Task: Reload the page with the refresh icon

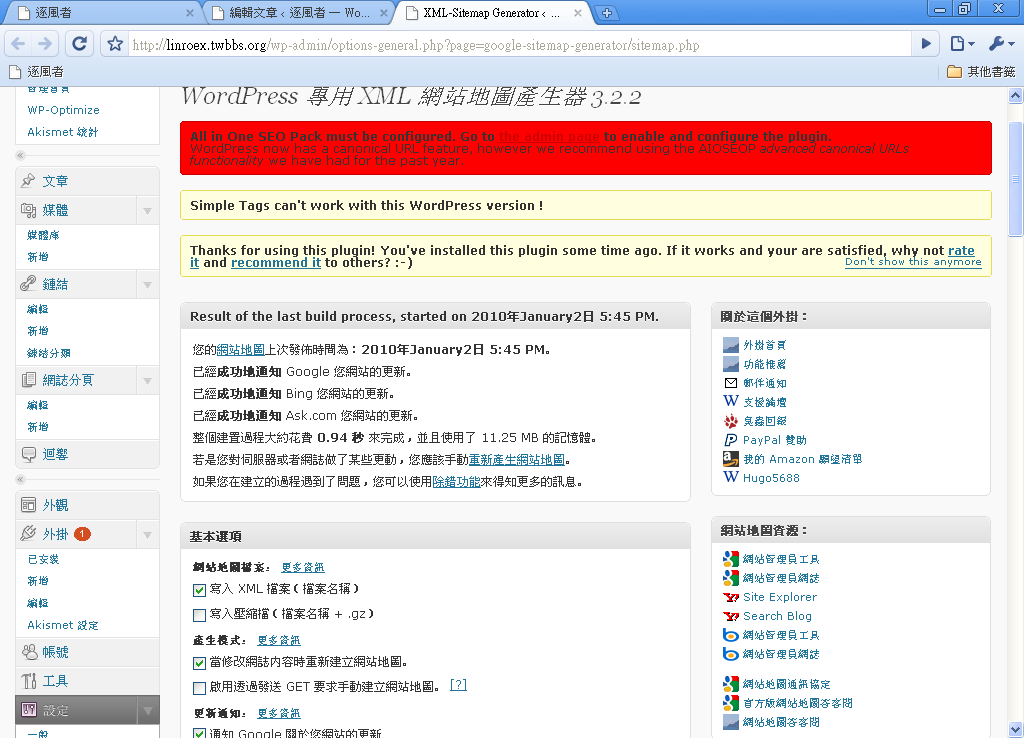Action: click(x=80, y=44)
